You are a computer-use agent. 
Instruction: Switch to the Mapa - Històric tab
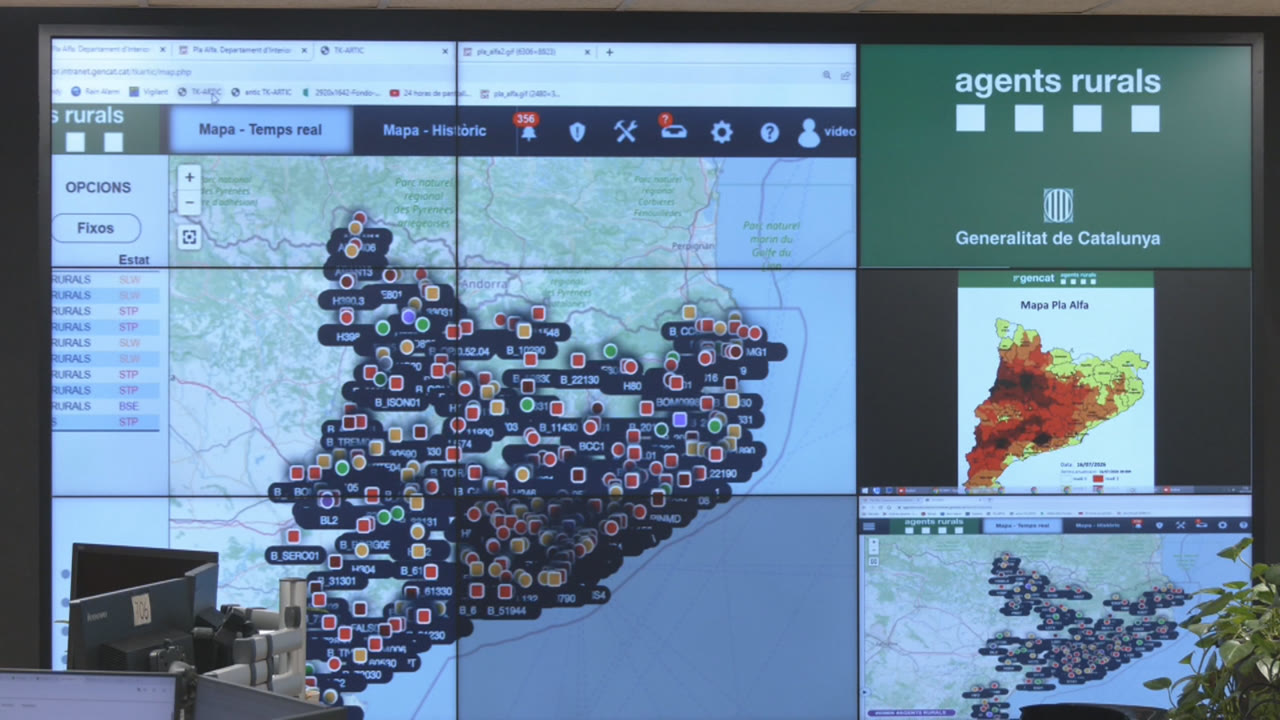pyautogui.click(x=434, y=131)
